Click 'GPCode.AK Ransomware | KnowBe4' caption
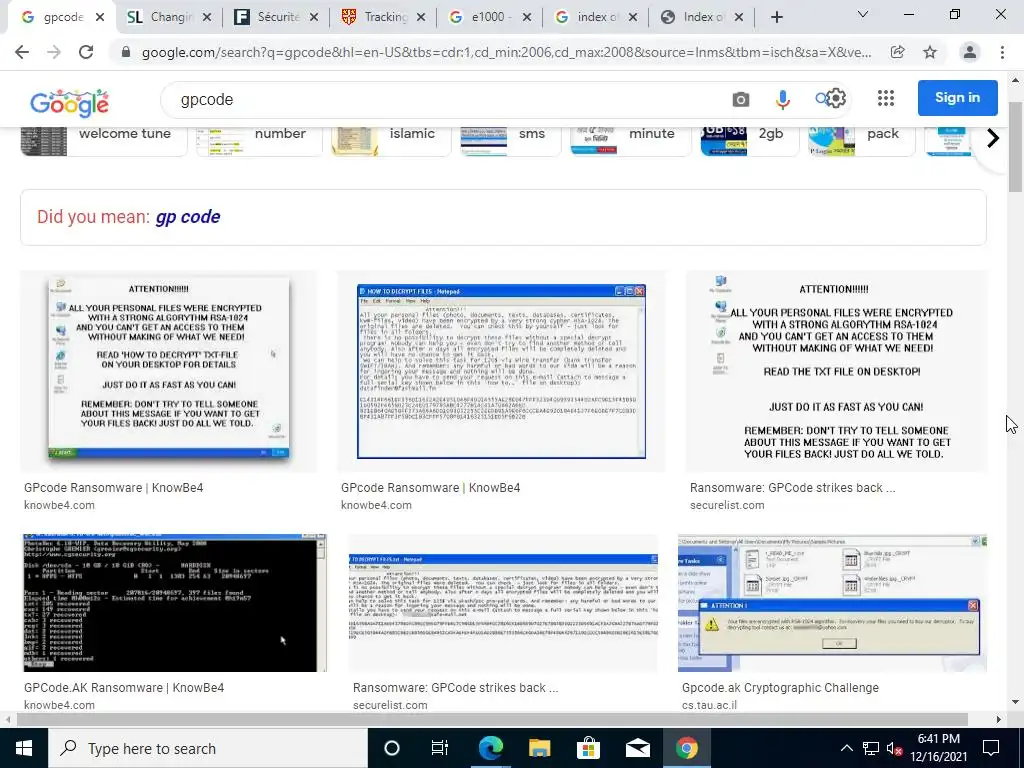This screenshot has height=768, width=1024. point(124,688)
